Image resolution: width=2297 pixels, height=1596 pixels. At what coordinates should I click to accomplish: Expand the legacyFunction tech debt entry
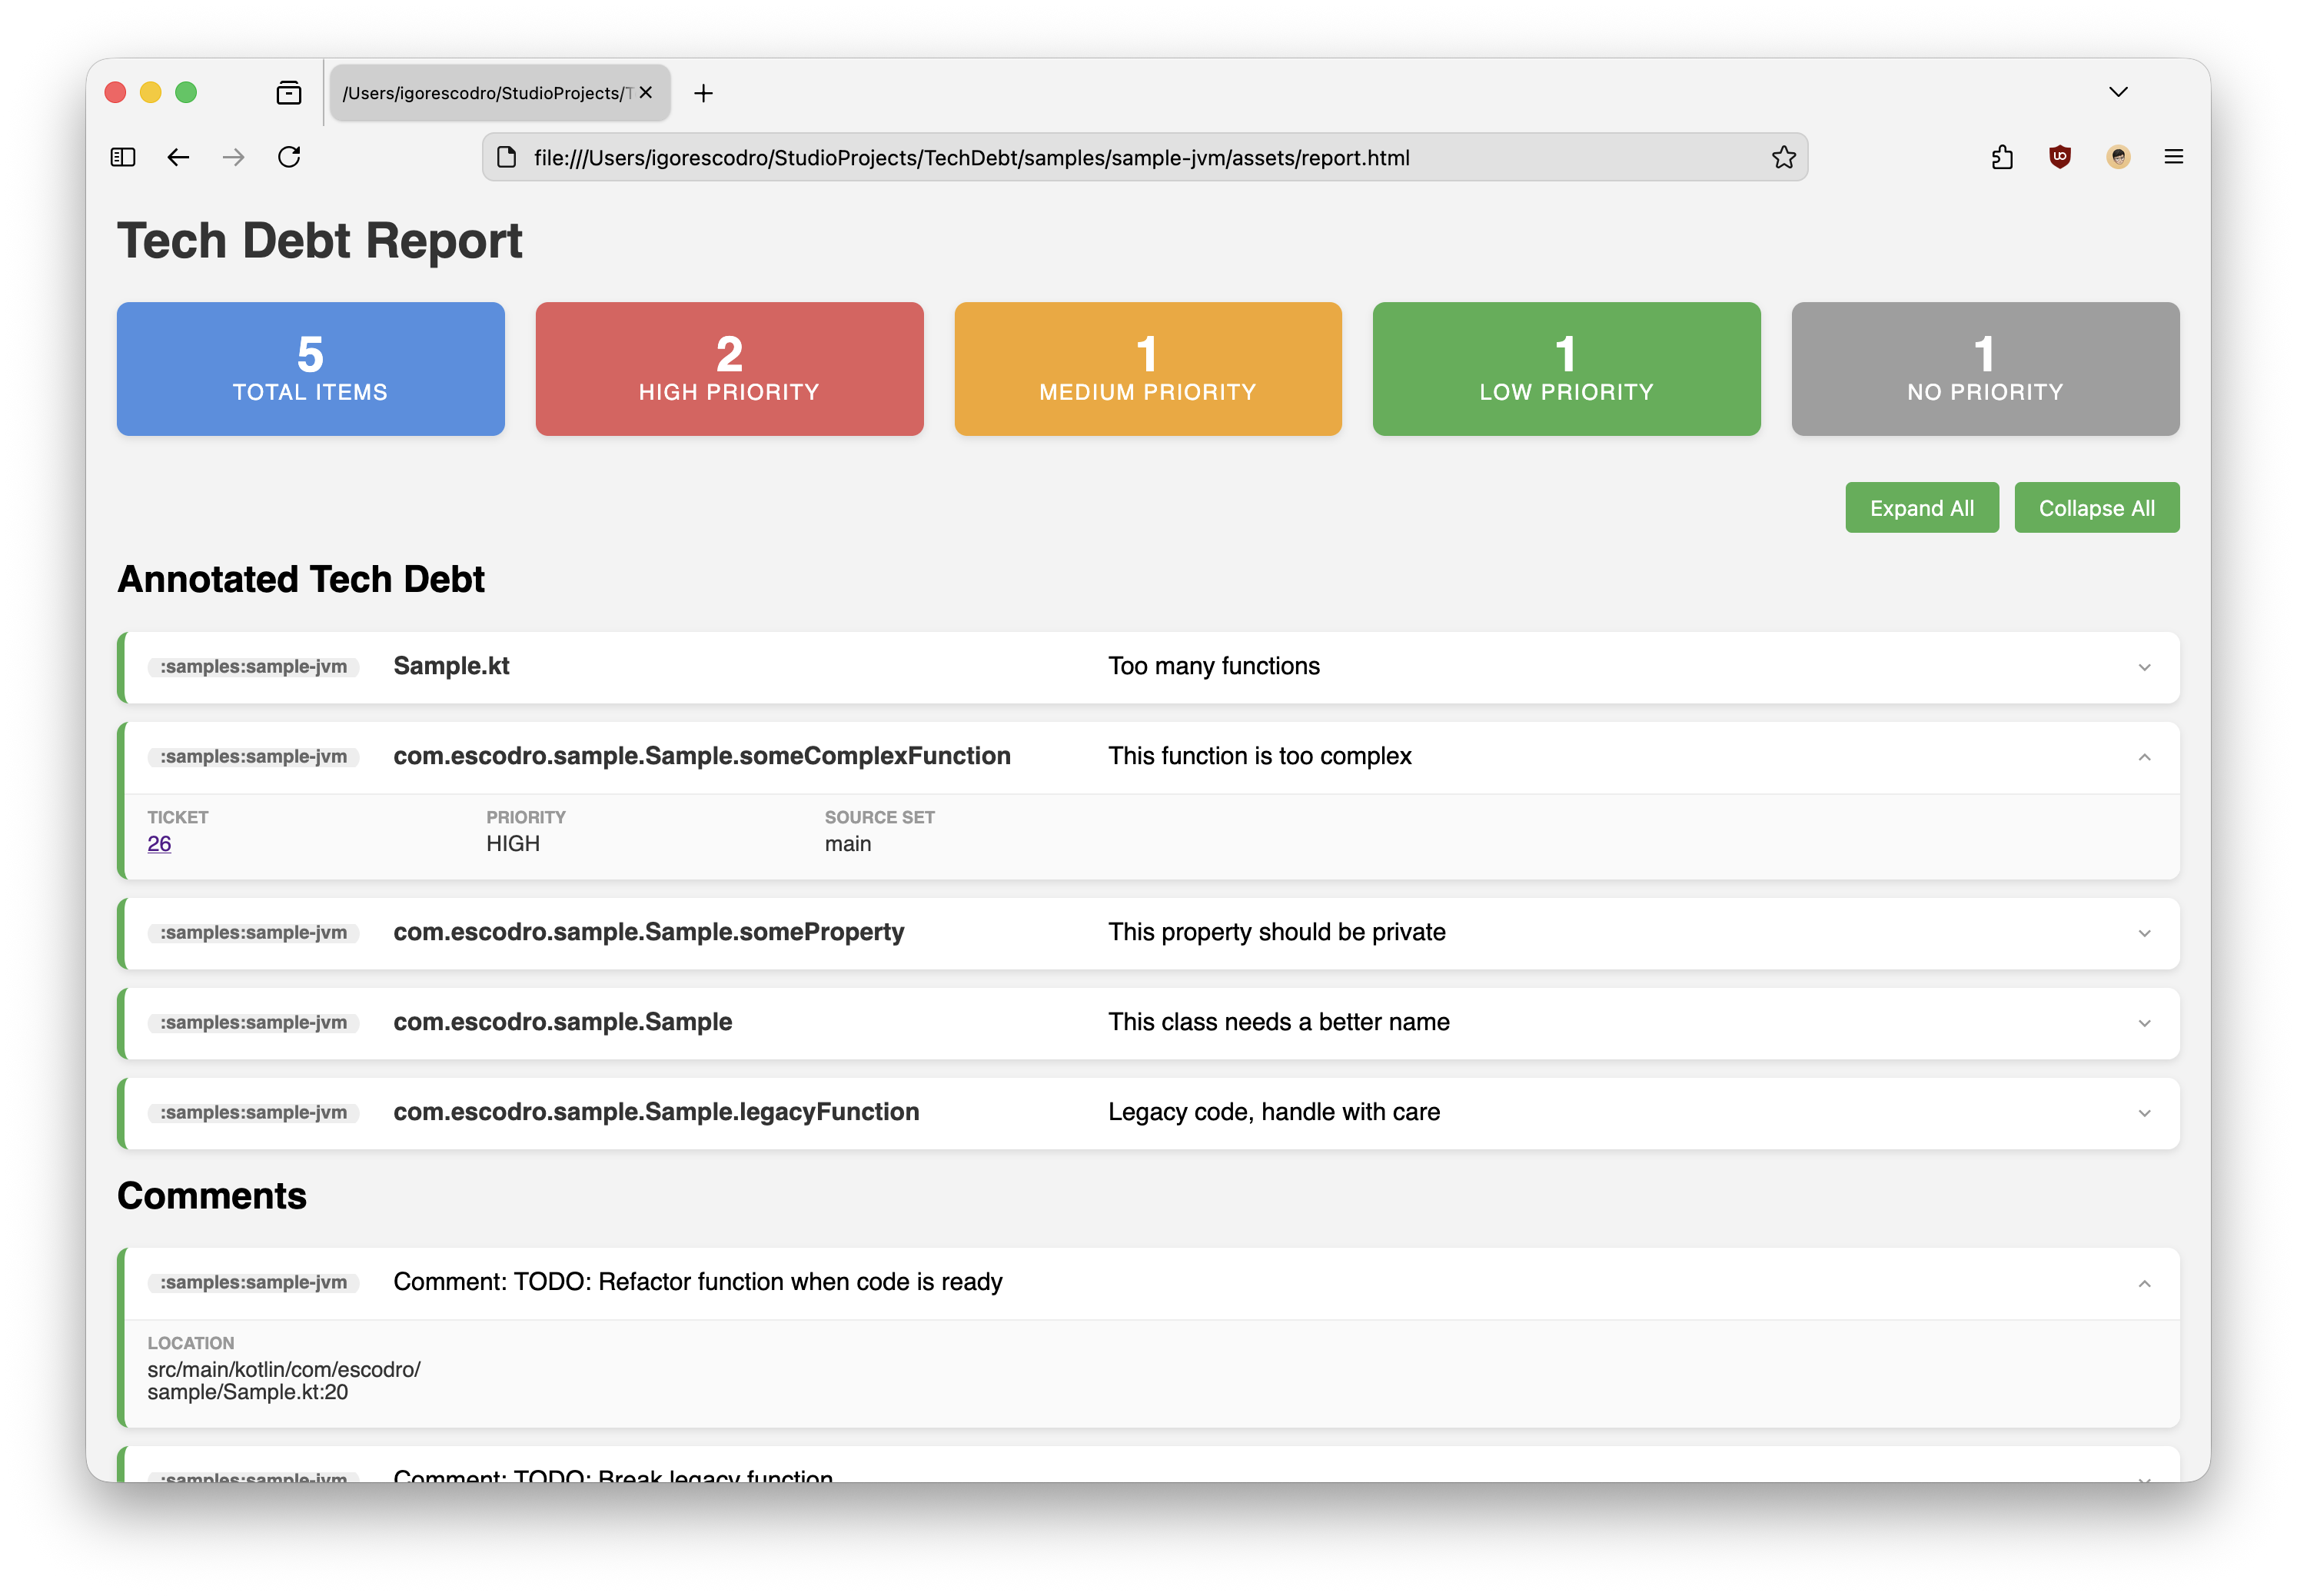tap(2144, 1112)
